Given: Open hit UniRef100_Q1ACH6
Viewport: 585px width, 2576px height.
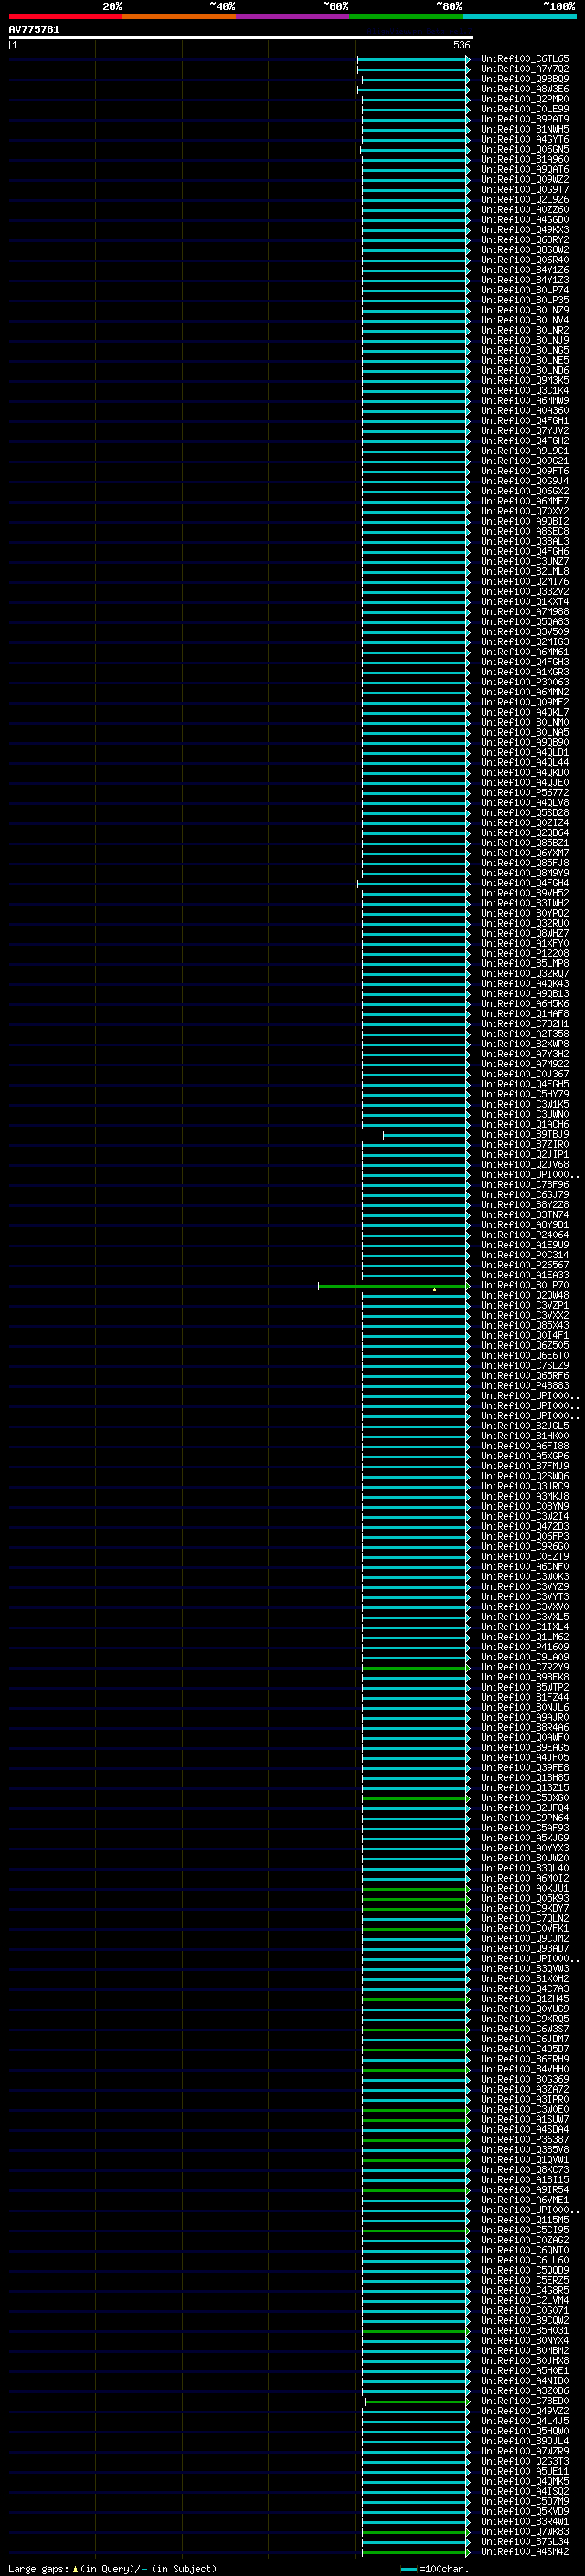Looking at the screenshot, I should [x=525, y=1125].
